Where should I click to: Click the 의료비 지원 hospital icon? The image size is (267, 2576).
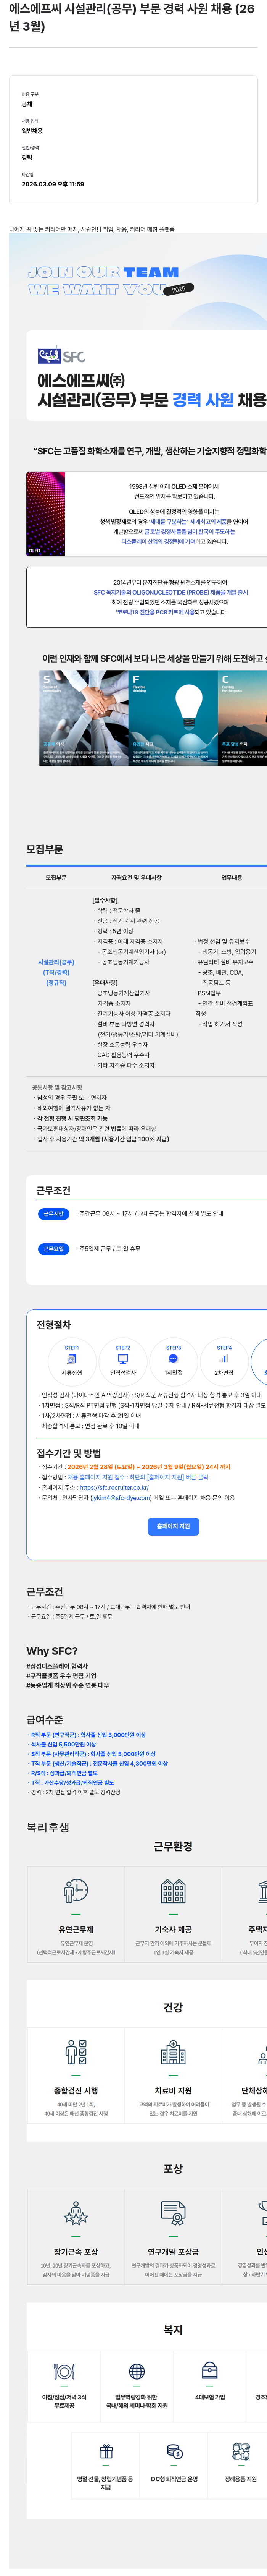173,2053
